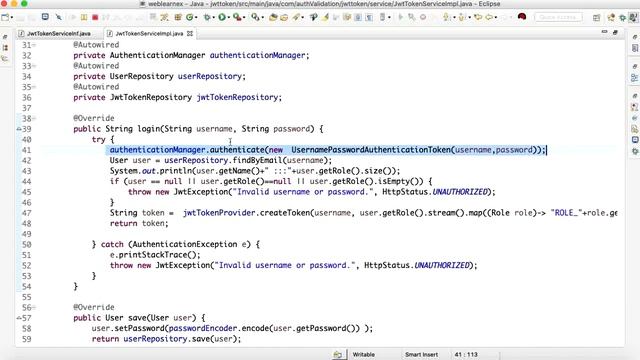Open the New wizard dropdown arrow
640x360 pixels.
click(12, 18)
